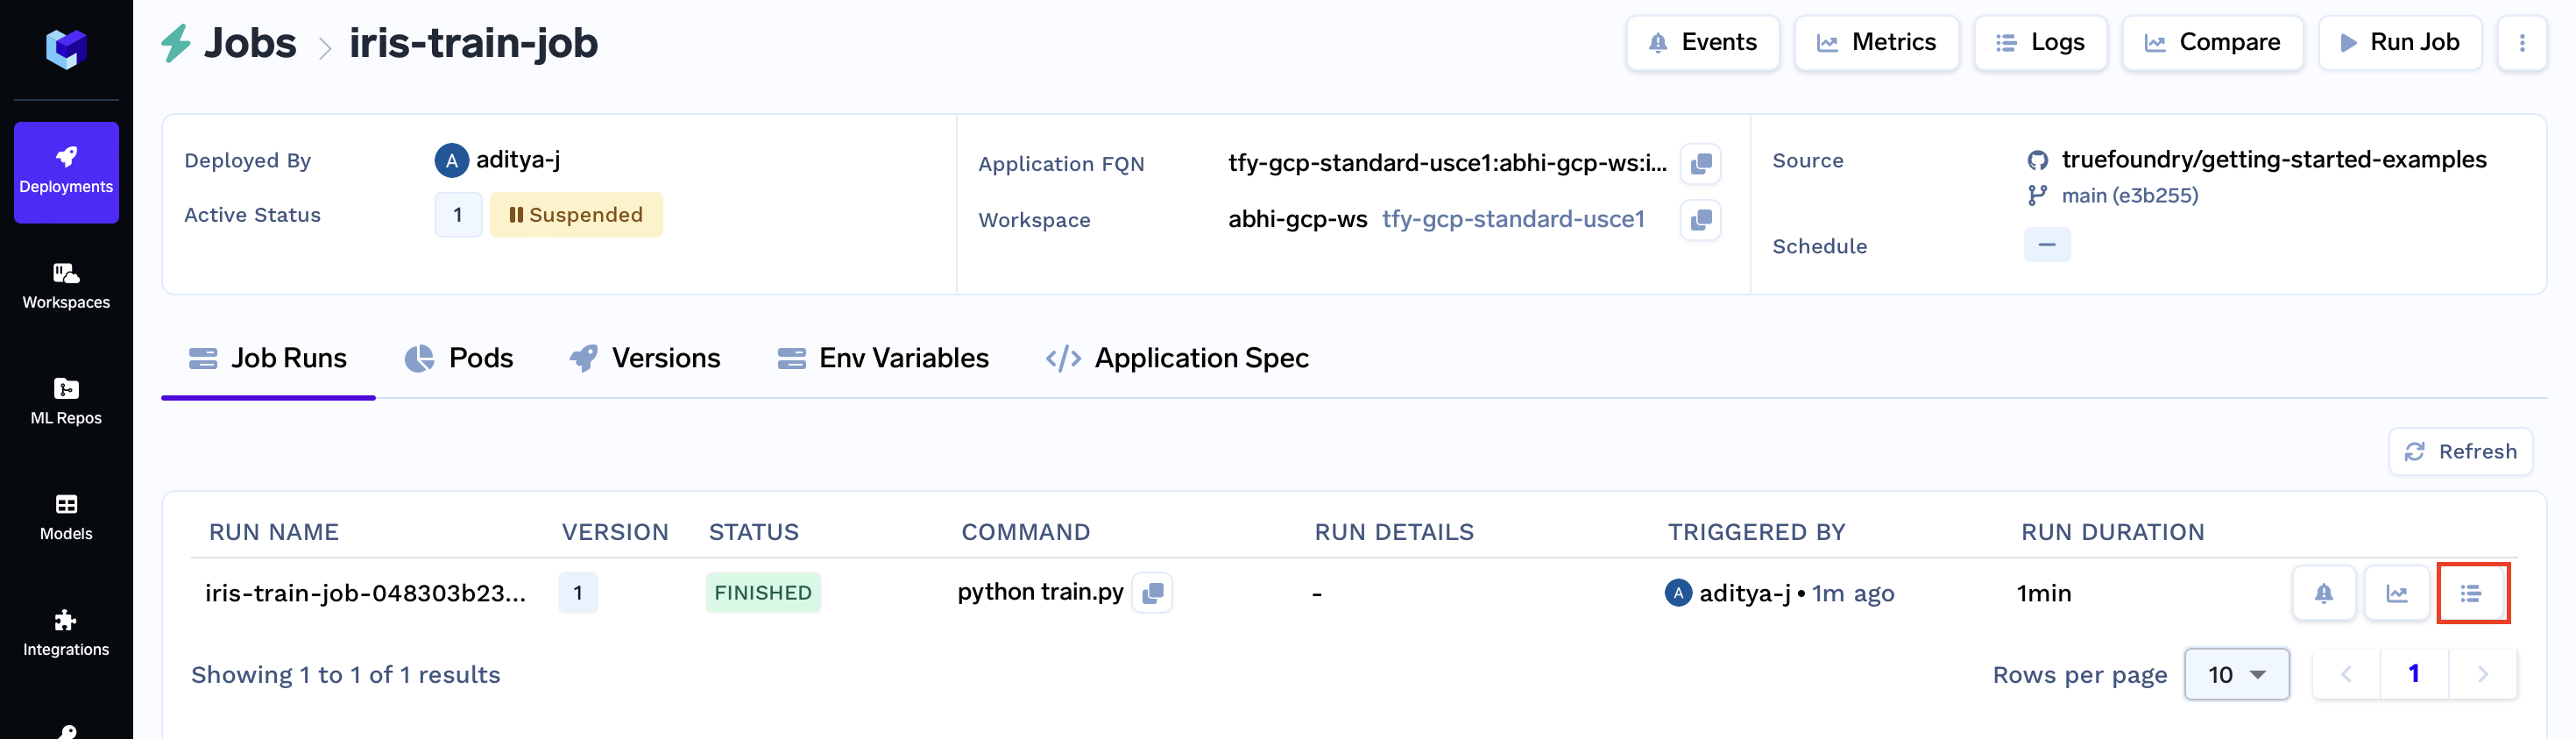The width and height of the screenshot is (2576, 739).
Task: View metrics for the run row
Action: 2397,593
